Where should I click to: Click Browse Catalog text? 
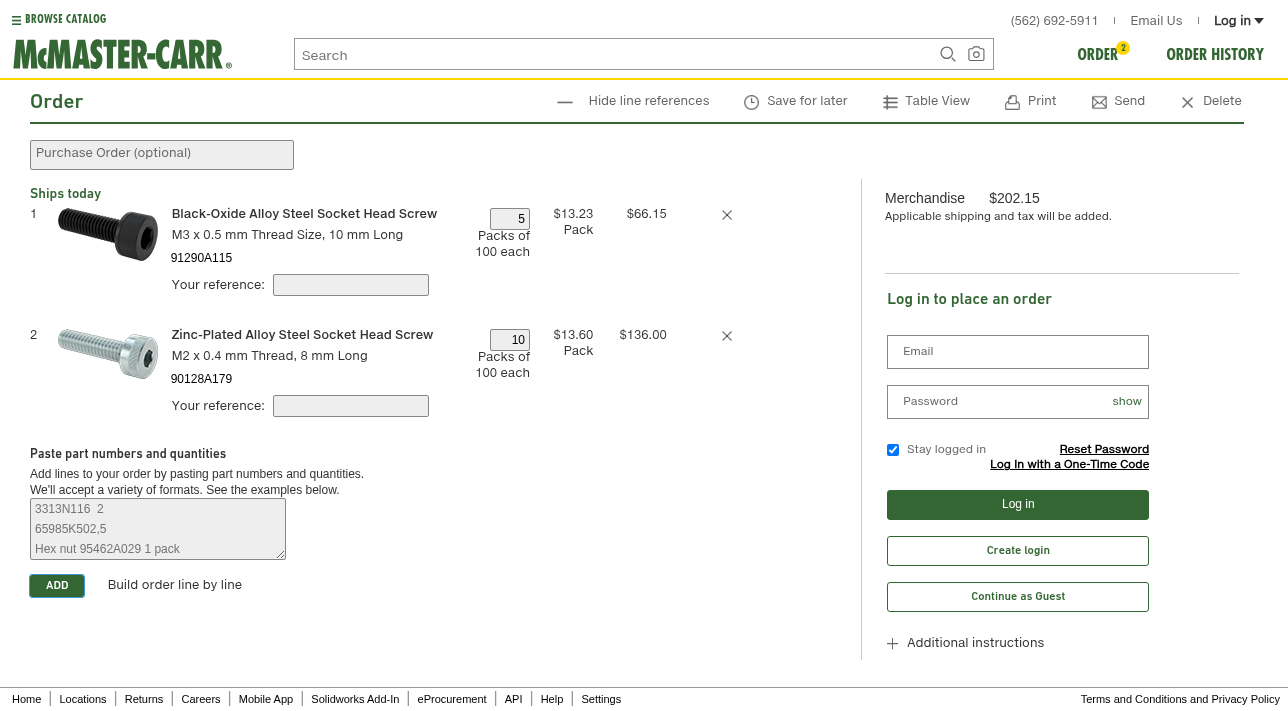[66, 19]
